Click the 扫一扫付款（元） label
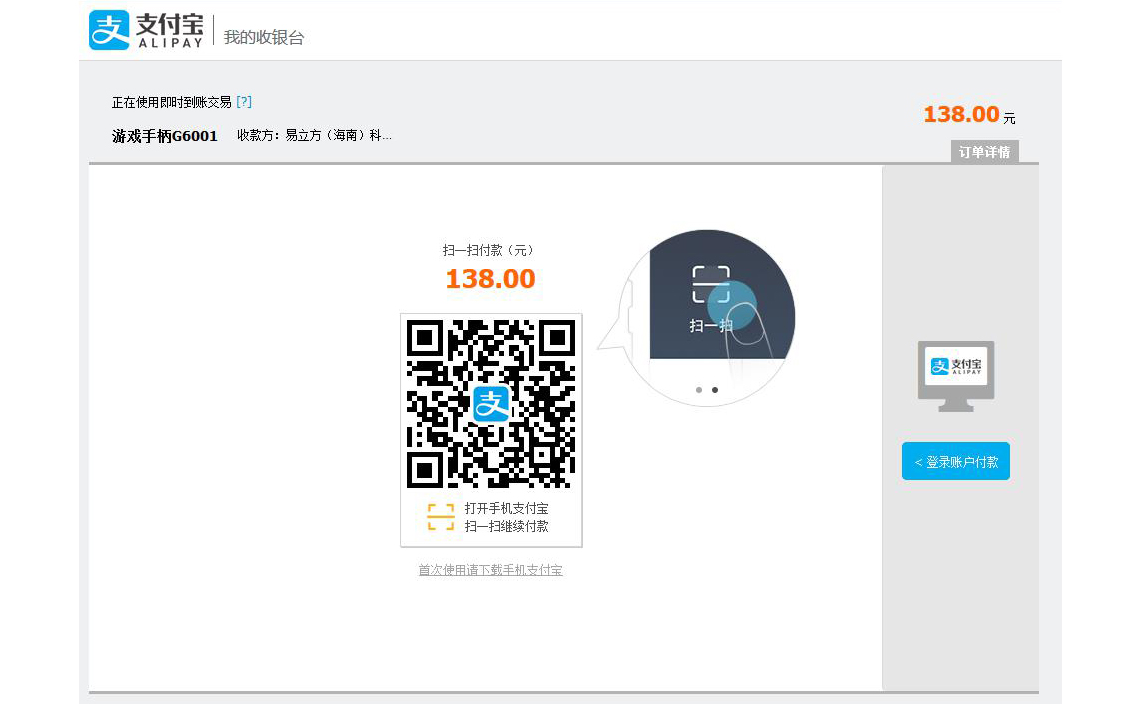This screenshot has height=707, width=1140. click(491, 250)
